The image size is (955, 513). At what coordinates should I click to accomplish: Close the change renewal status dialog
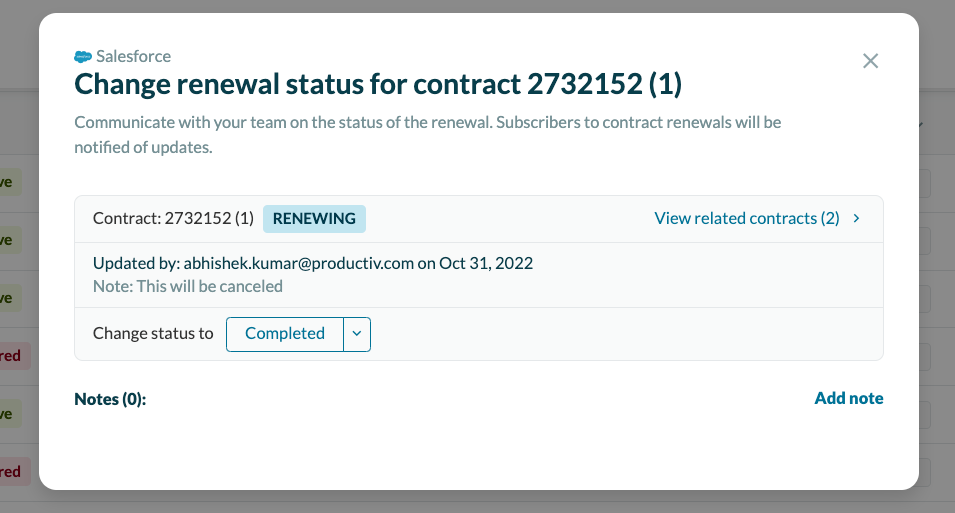coord(870,61)
